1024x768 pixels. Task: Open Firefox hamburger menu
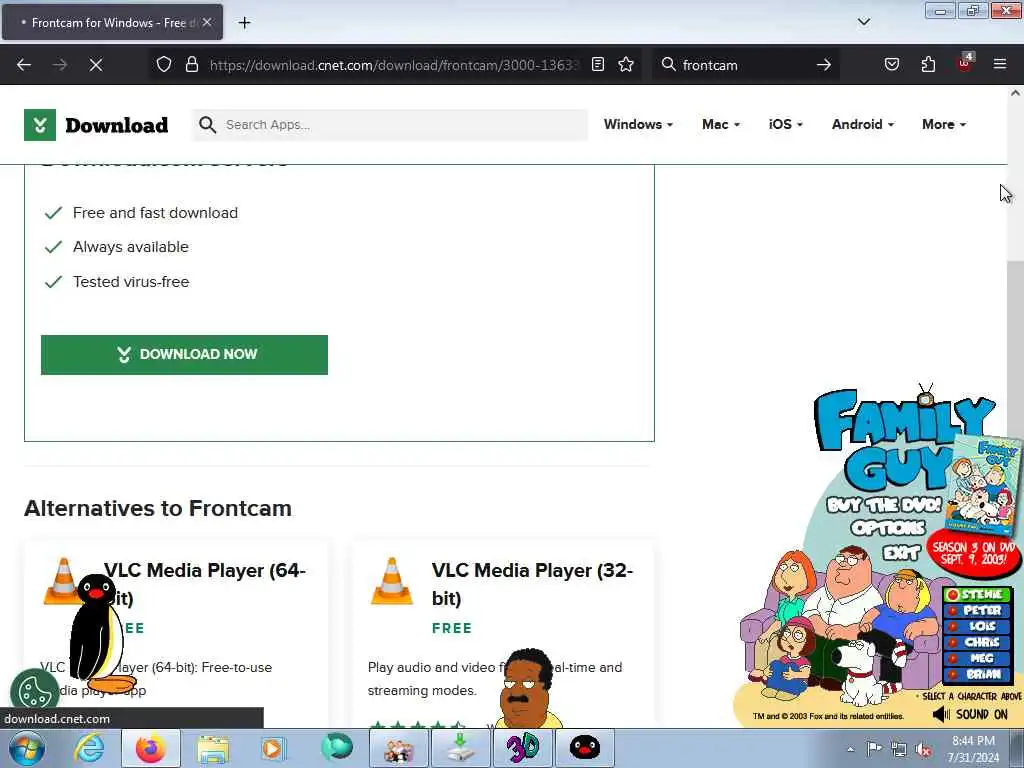pyautogui.click(x=1000, y=65)
